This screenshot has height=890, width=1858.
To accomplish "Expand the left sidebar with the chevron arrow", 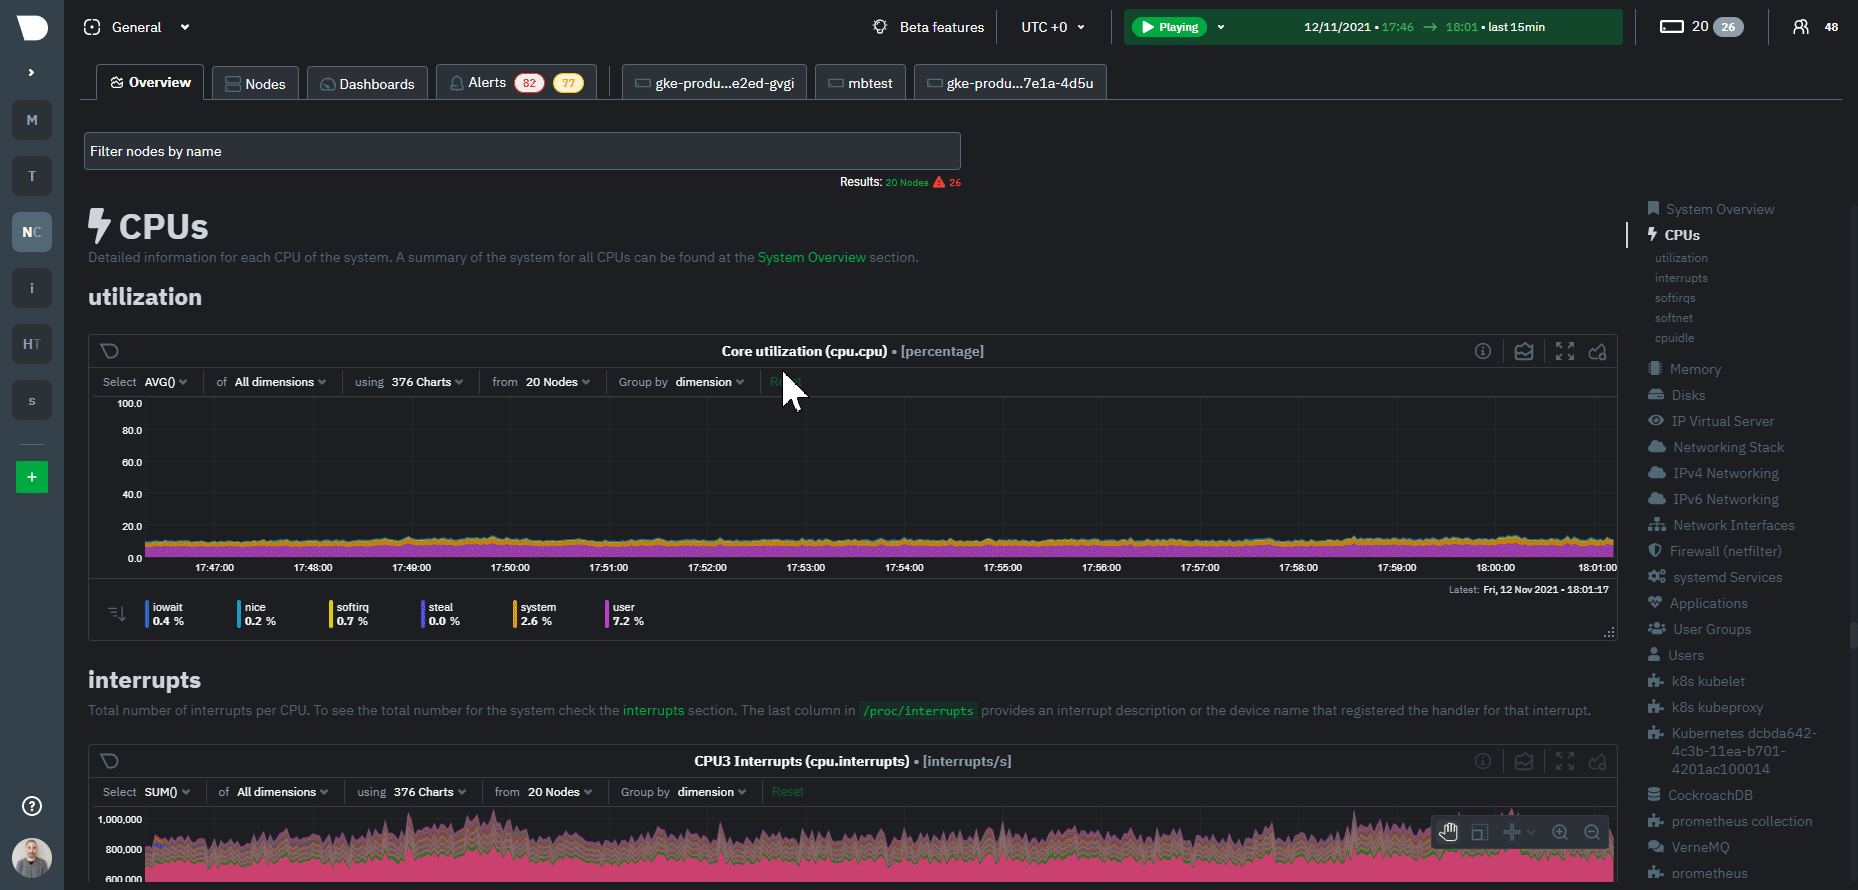I will click(x=32, y=72).
